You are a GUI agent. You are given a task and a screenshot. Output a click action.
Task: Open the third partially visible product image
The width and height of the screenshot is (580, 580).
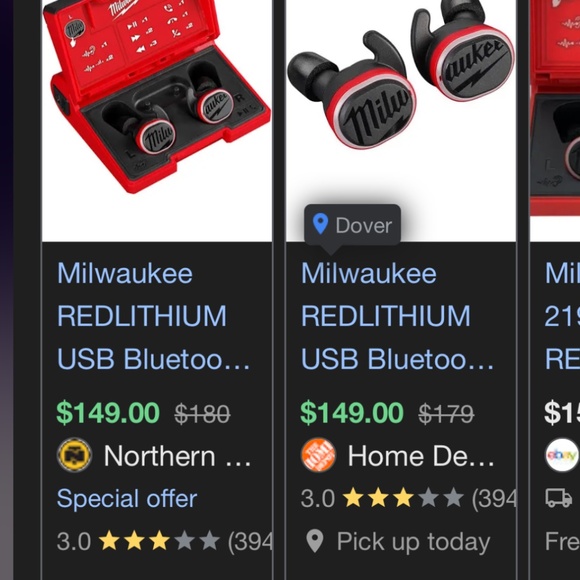click(x=555, y=121)
